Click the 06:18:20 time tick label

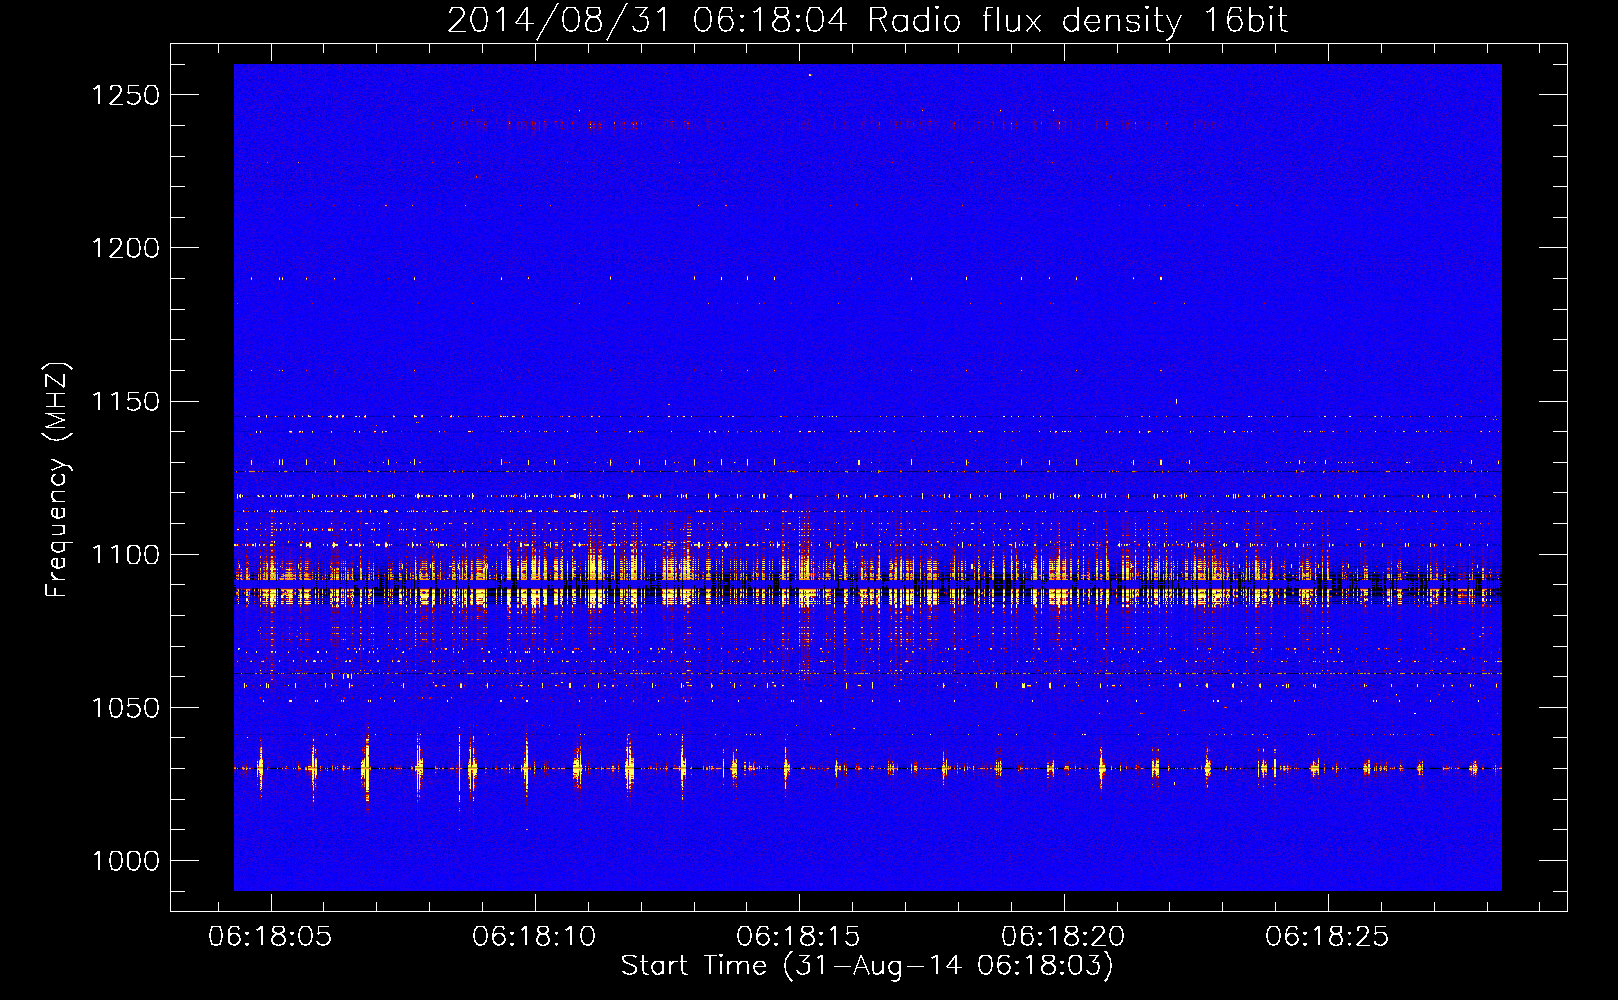tap(1063, 937)
